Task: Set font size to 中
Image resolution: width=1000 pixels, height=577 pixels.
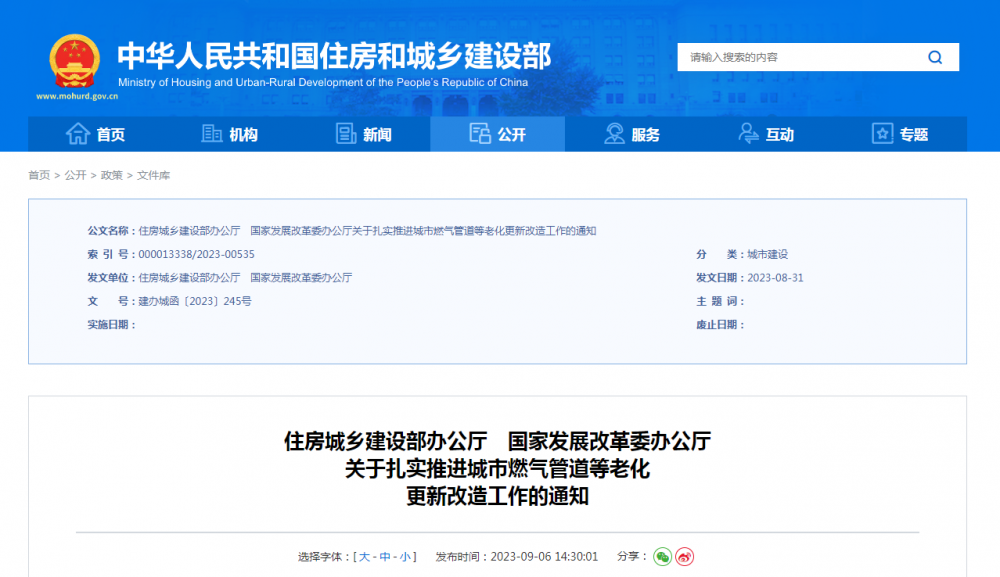Action: click(385, 557)
